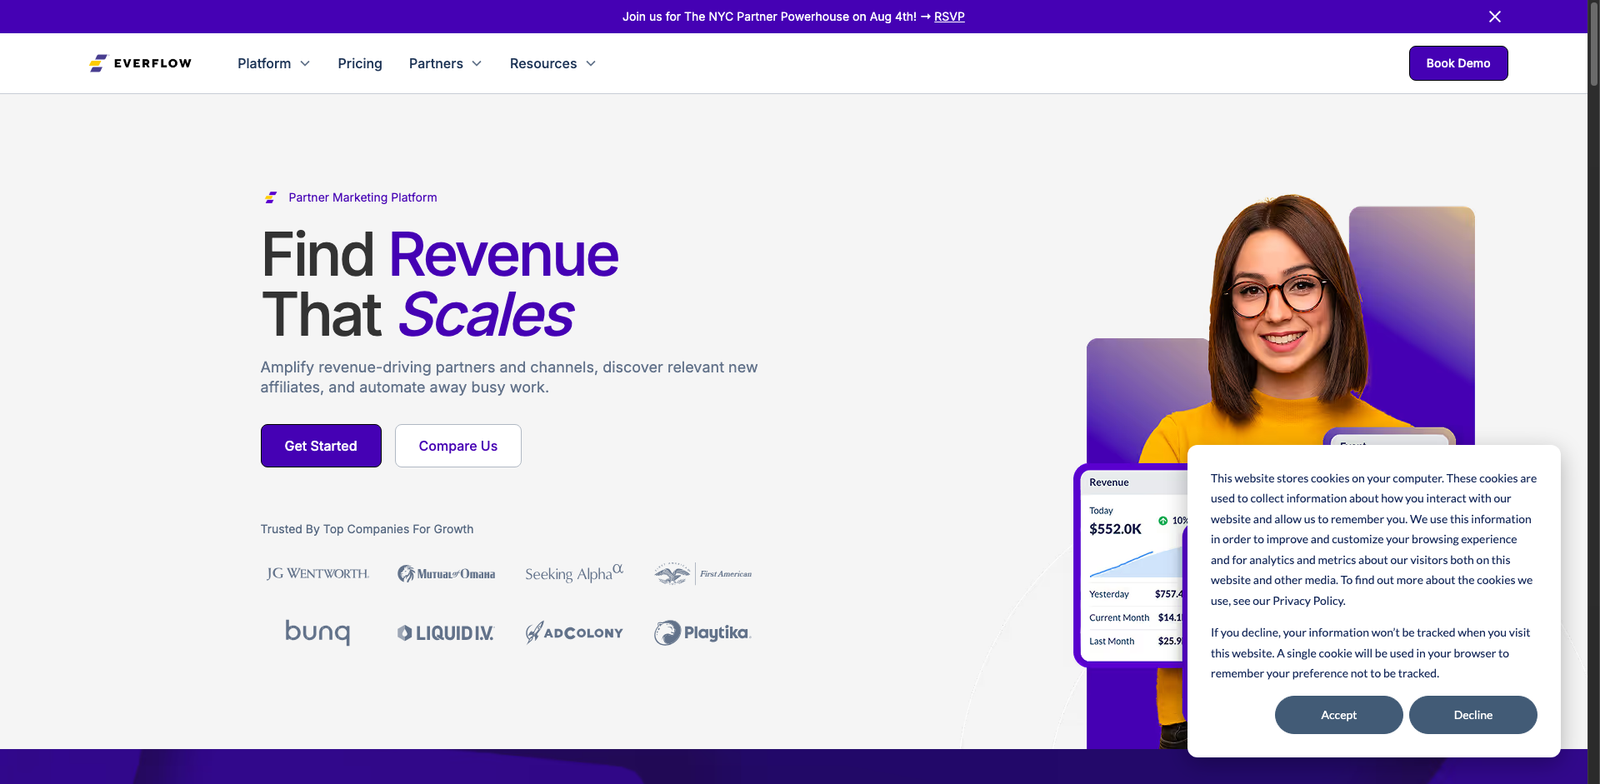Image resolution: width=1600 pixels, height=784 pixels.
Task: Open the Resources dropdown menu
Action: tap(552, 63)
